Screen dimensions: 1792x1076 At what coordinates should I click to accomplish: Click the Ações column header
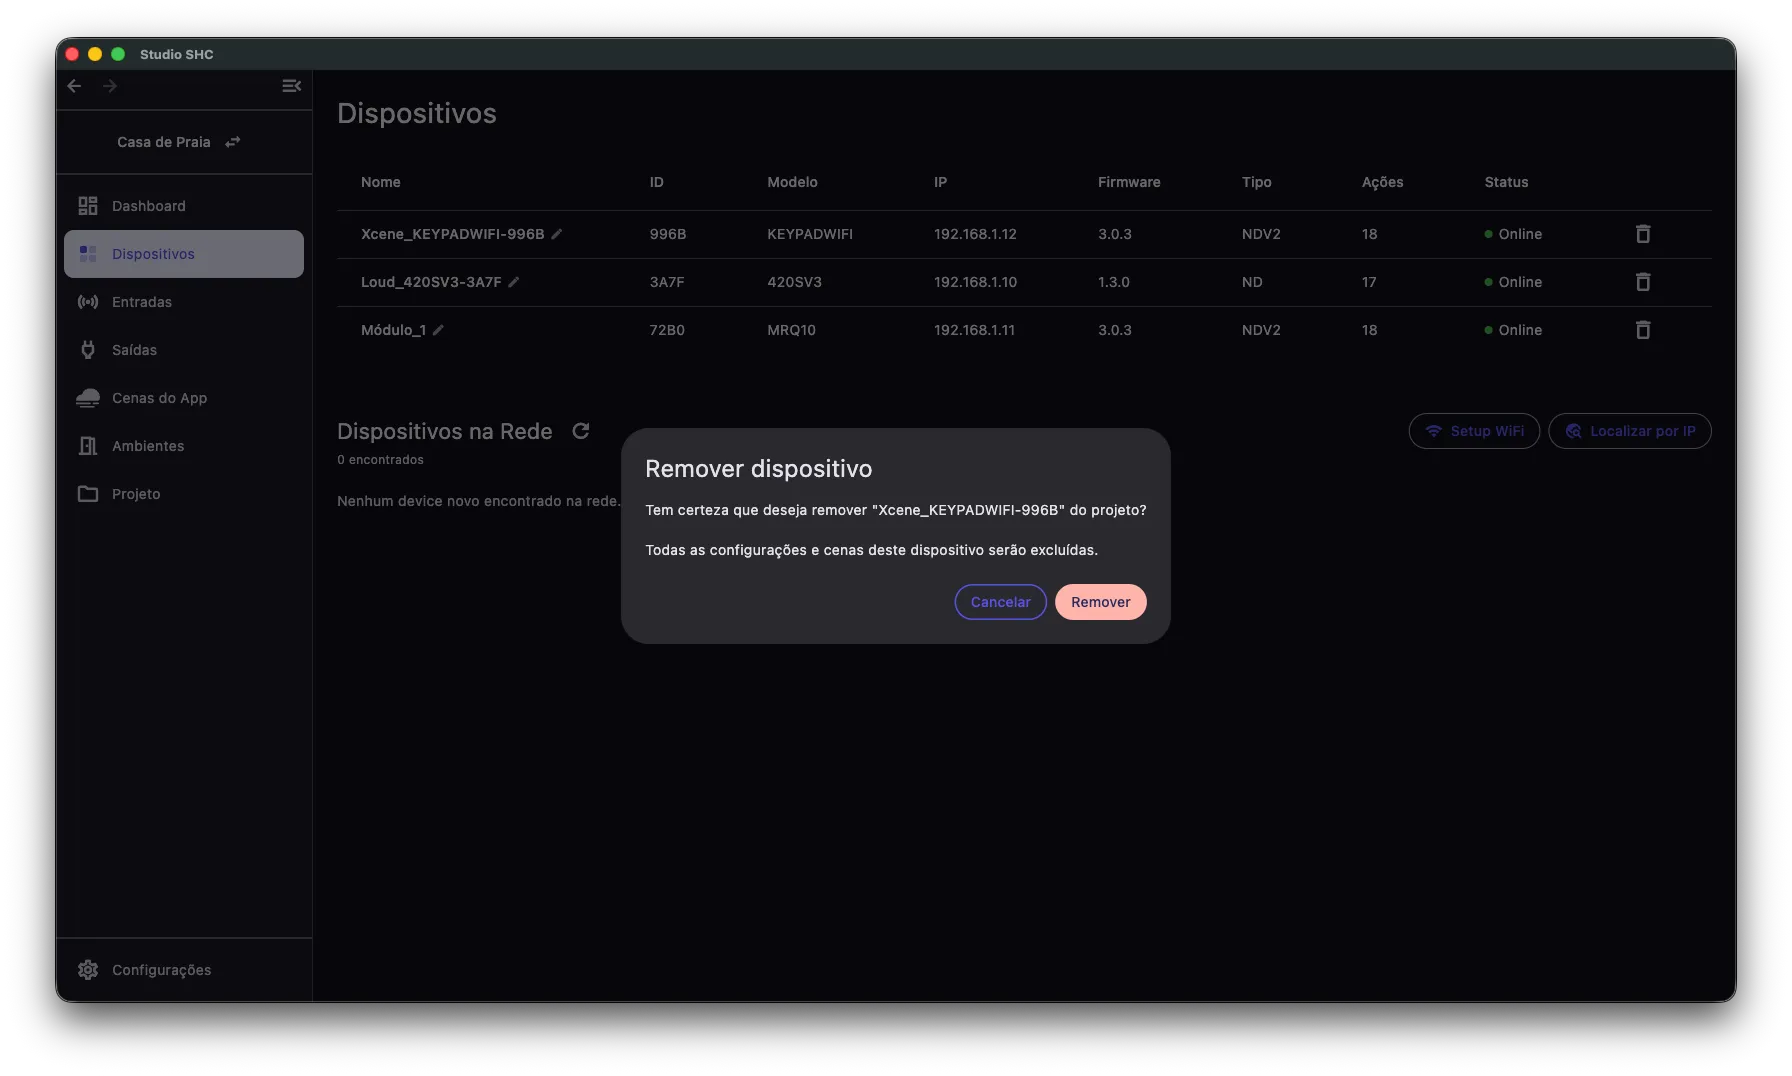(1382, 182)
